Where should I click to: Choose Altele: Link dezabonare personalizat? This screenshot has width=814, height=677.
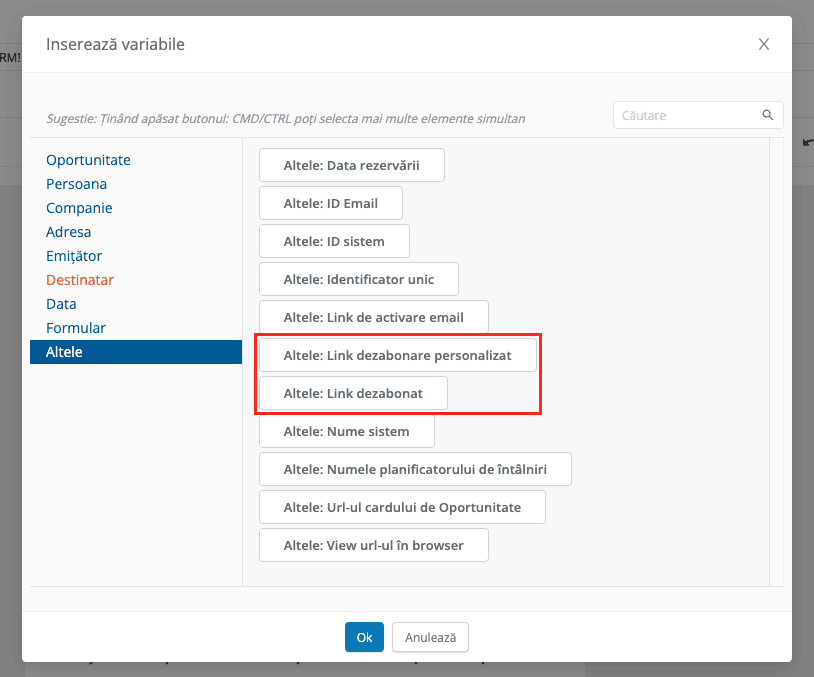(398, 355)
